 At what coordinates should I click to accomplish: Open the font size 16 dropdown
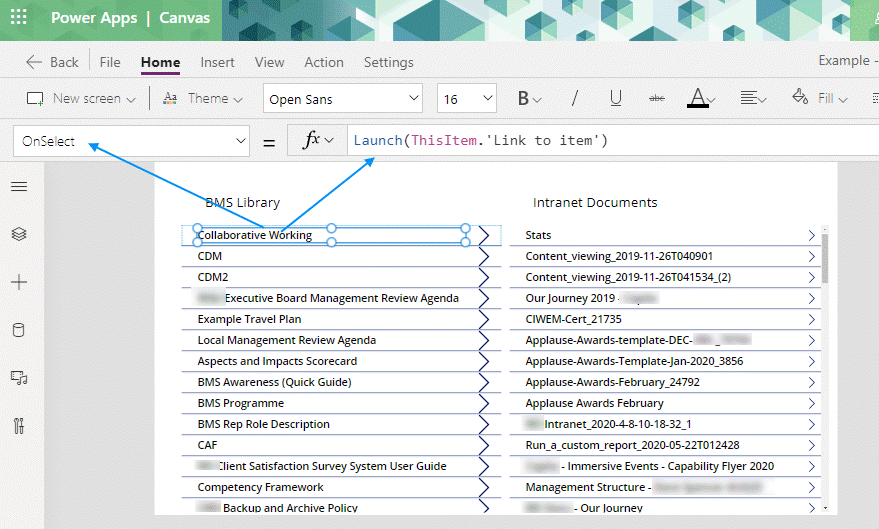pyautogui.click(x=467, y=98)
